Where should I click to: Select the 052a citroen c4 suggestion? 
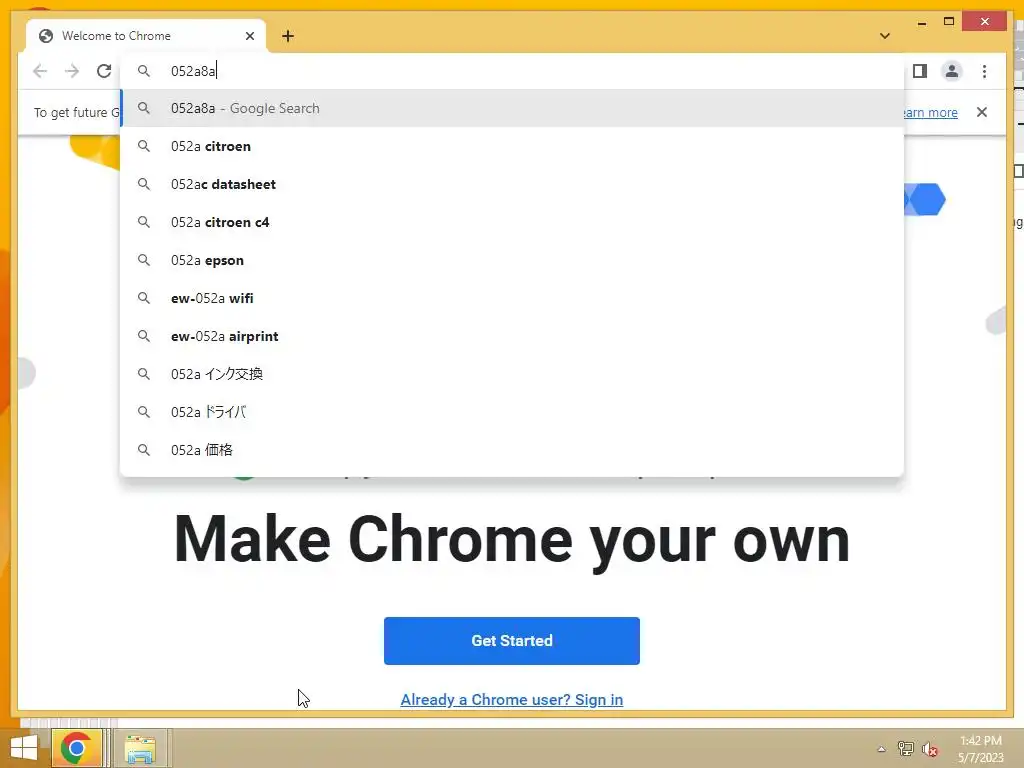(x=512, y=222)
